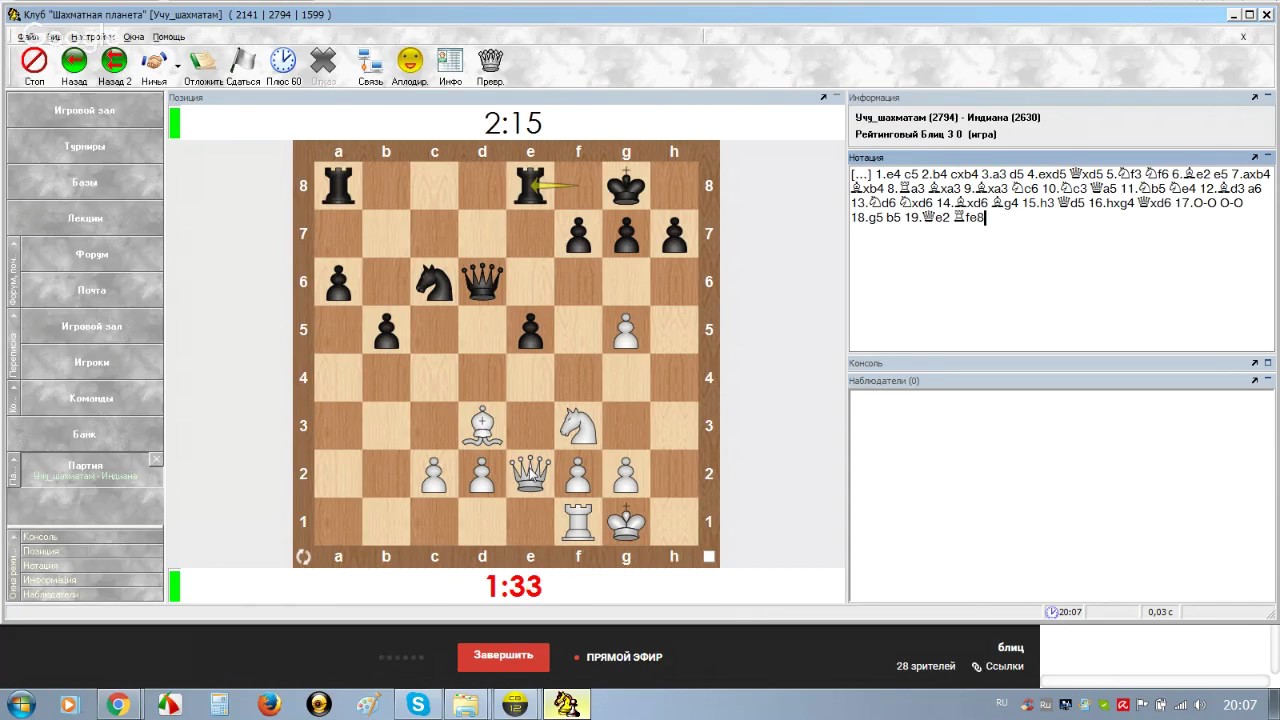Click the Назад 2 double-arrow icon
The height and width of the screenshot is (720, 1280).
pos(114,61)
